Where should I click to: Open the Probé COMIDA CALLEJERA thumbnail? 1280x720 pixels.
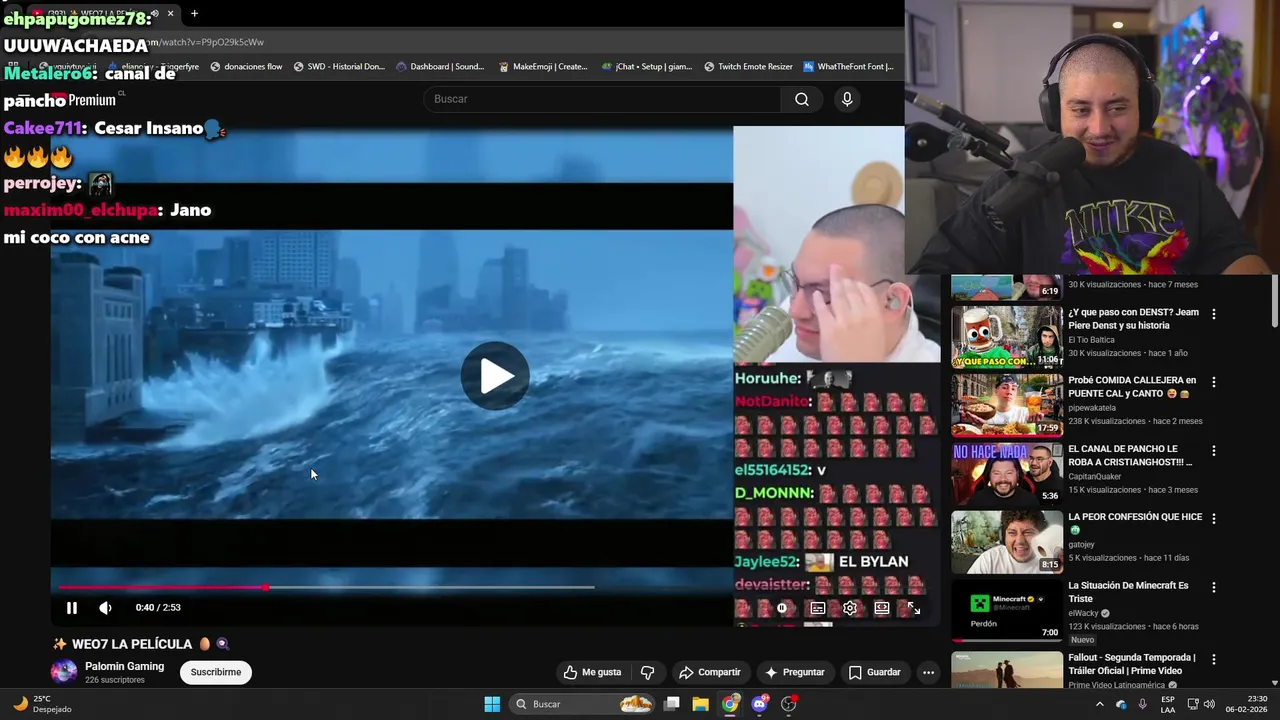(x=1007, y=405)
